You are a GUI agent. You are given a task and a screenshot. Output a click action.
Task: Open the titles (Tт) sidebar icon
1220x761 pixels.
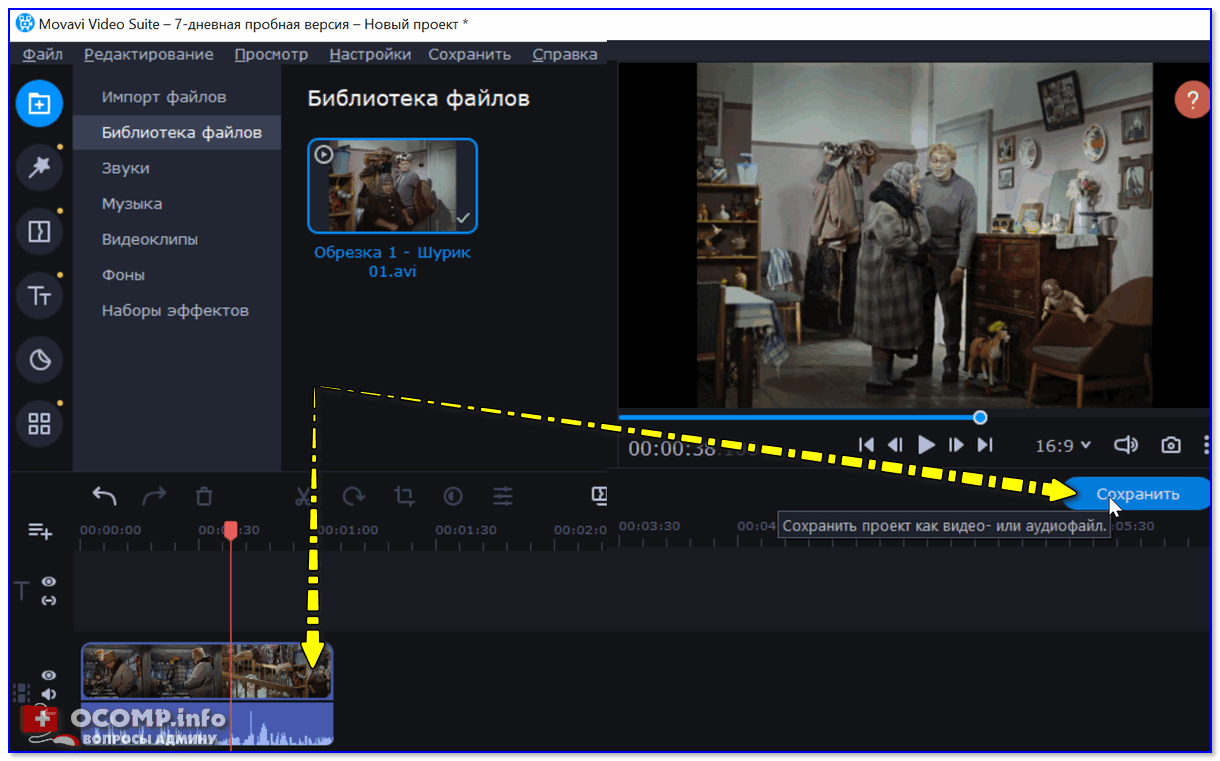(39, 296)
